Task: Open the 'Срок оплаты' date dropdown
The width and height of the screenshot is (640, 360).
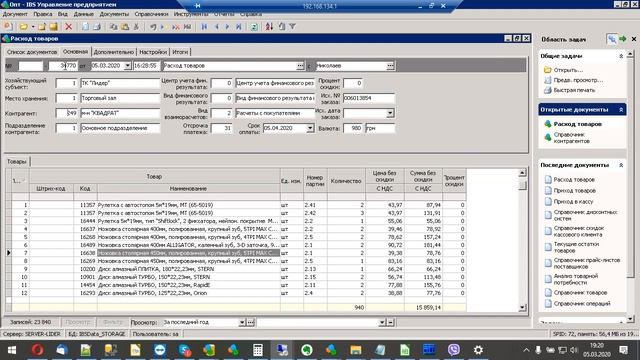Action: pyautogui.click(x=310, y=128)
